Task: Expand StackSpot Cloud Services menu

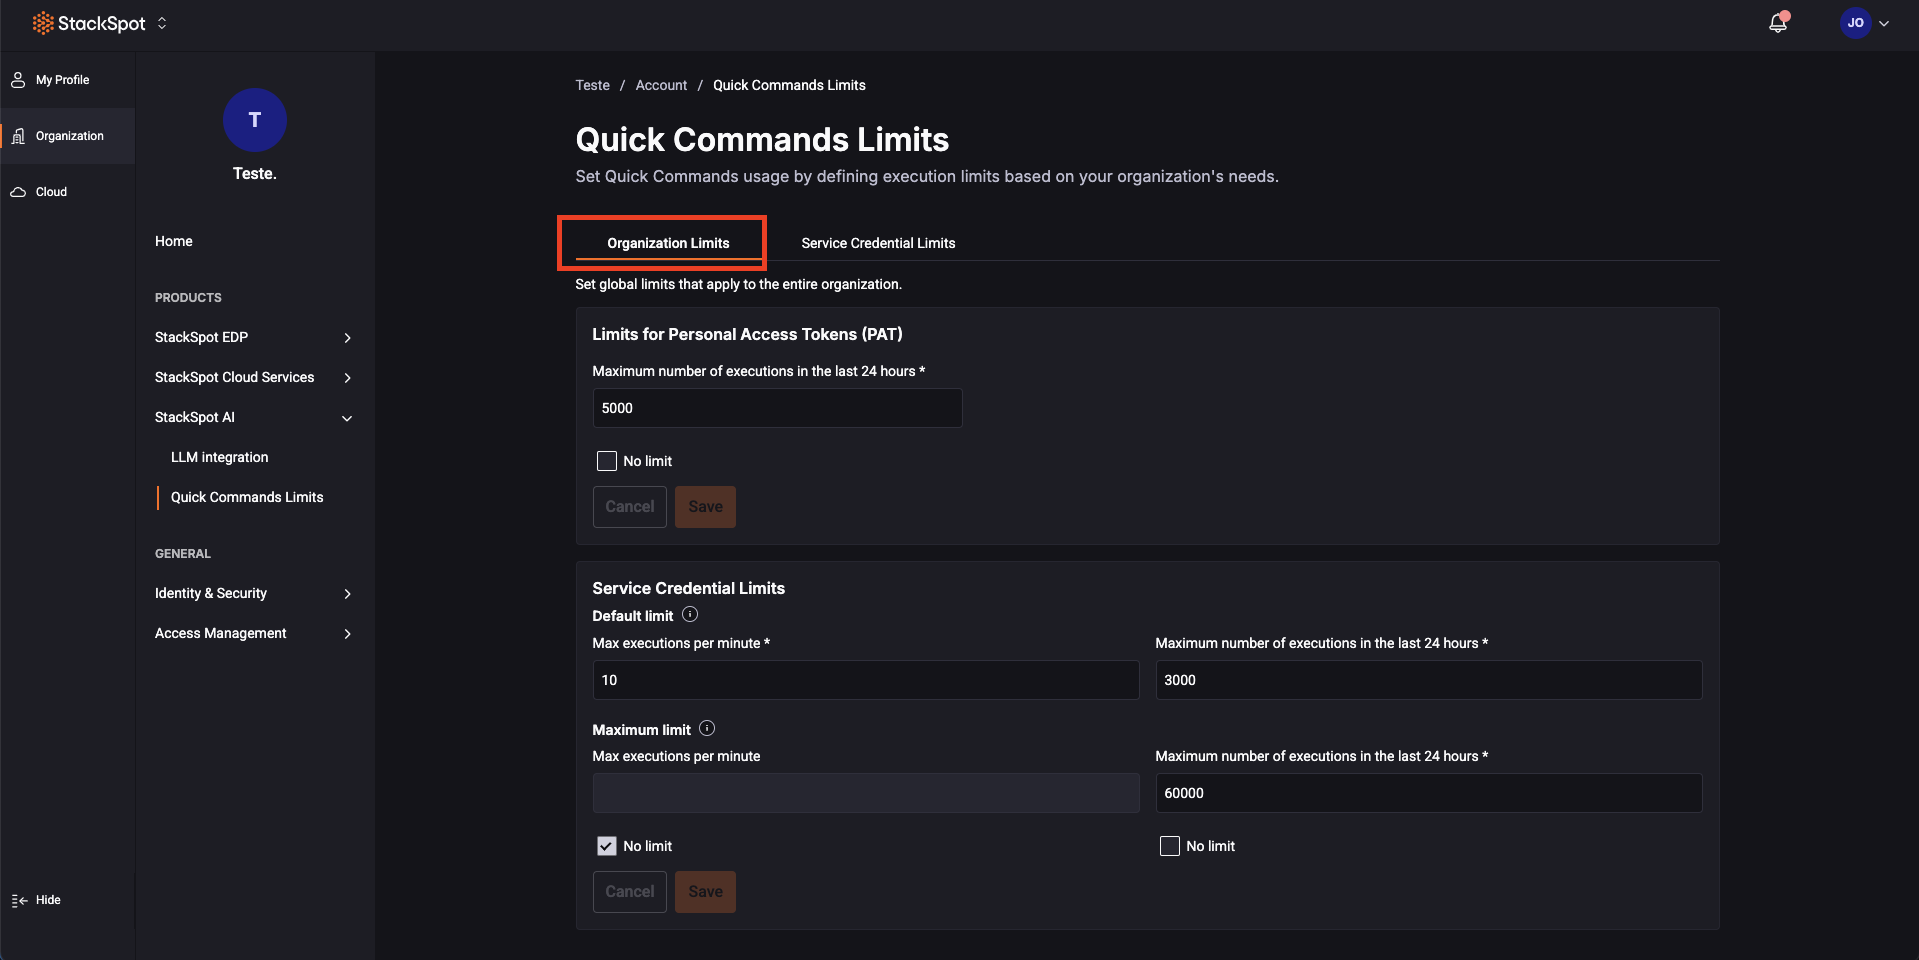Action: (347, 378)
